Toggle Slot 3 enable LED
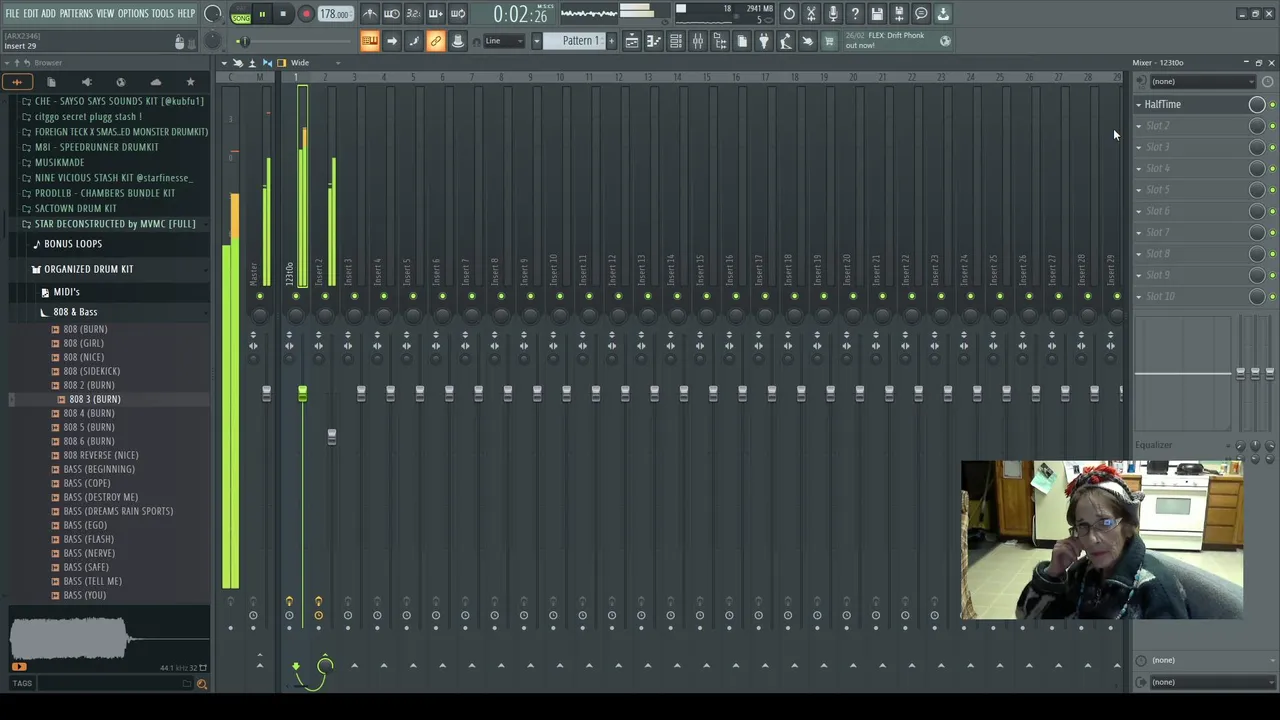The height and width of the screenshot is (720, 1280). tap(1272, 148)
